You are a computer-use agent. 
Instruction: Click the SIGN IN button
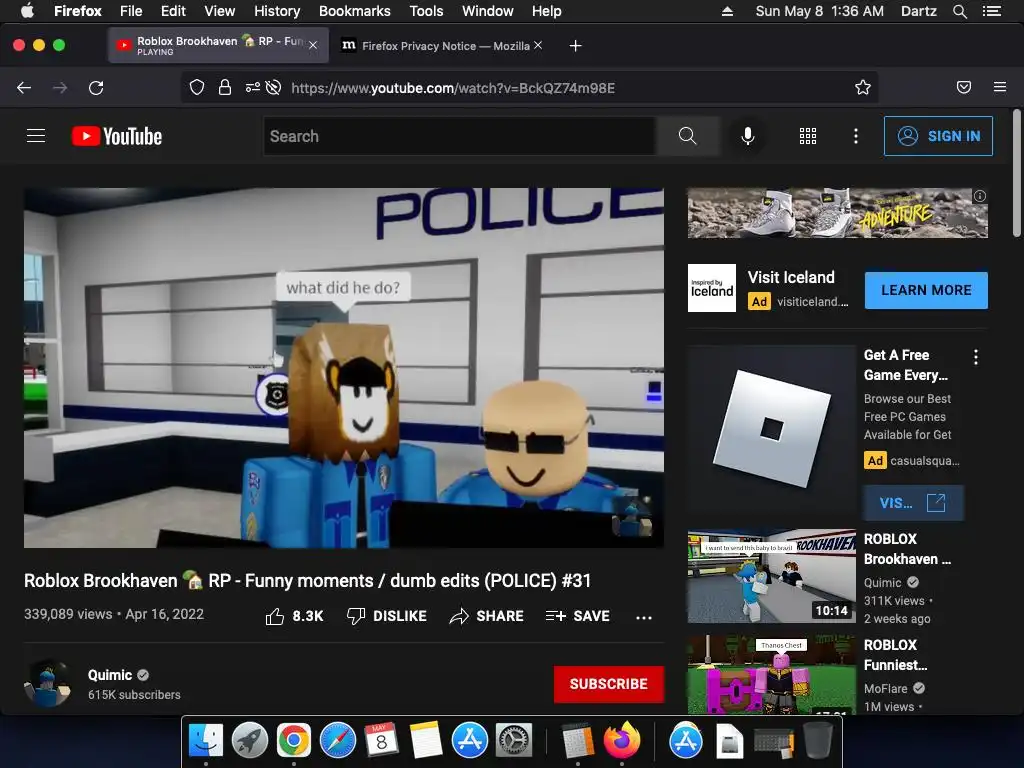(938, 136)
